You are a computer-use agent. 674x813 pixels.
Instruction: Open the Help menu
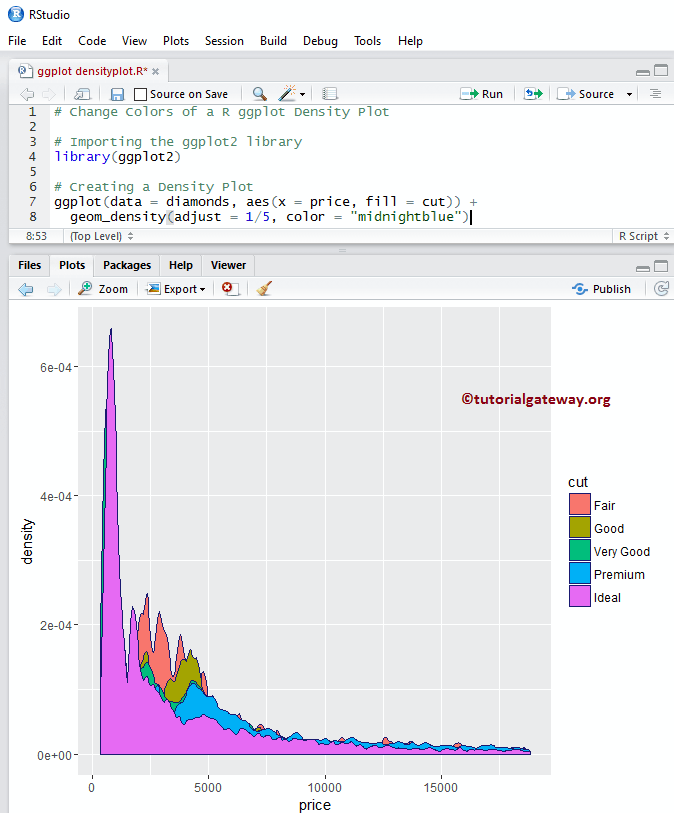click(410, 41)
